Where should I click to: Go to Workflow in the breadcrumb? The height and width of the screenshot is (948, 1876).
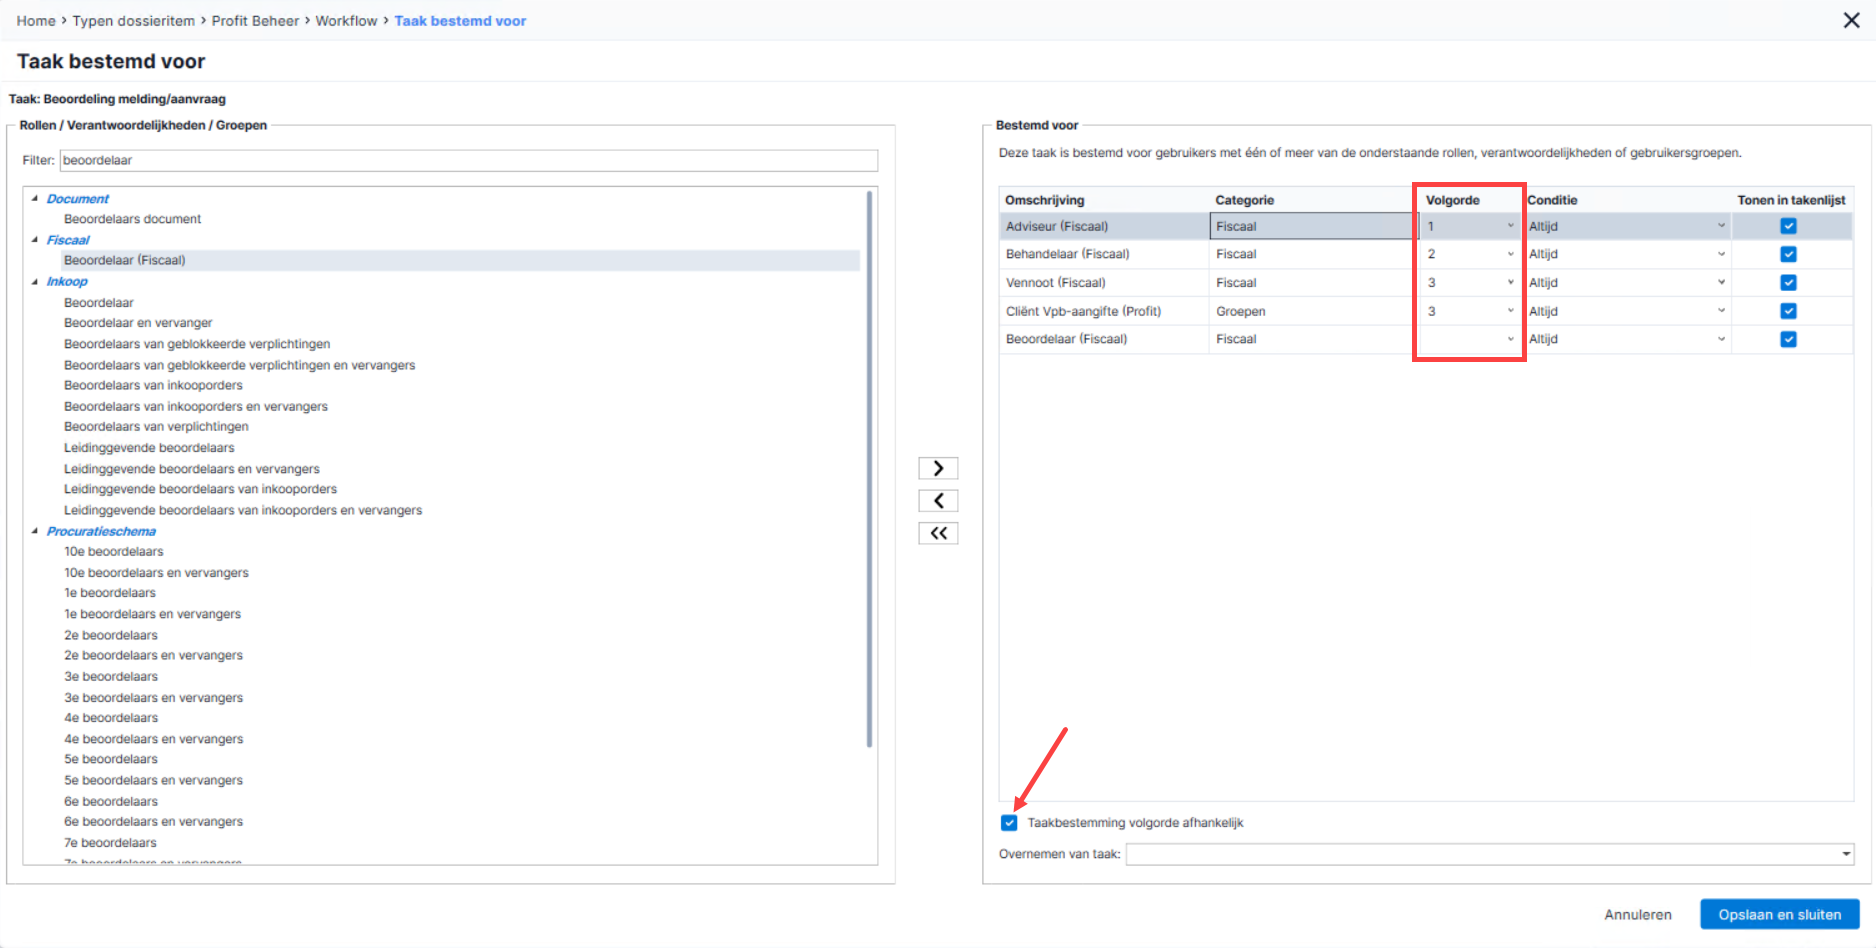click(x=346, y=21)
